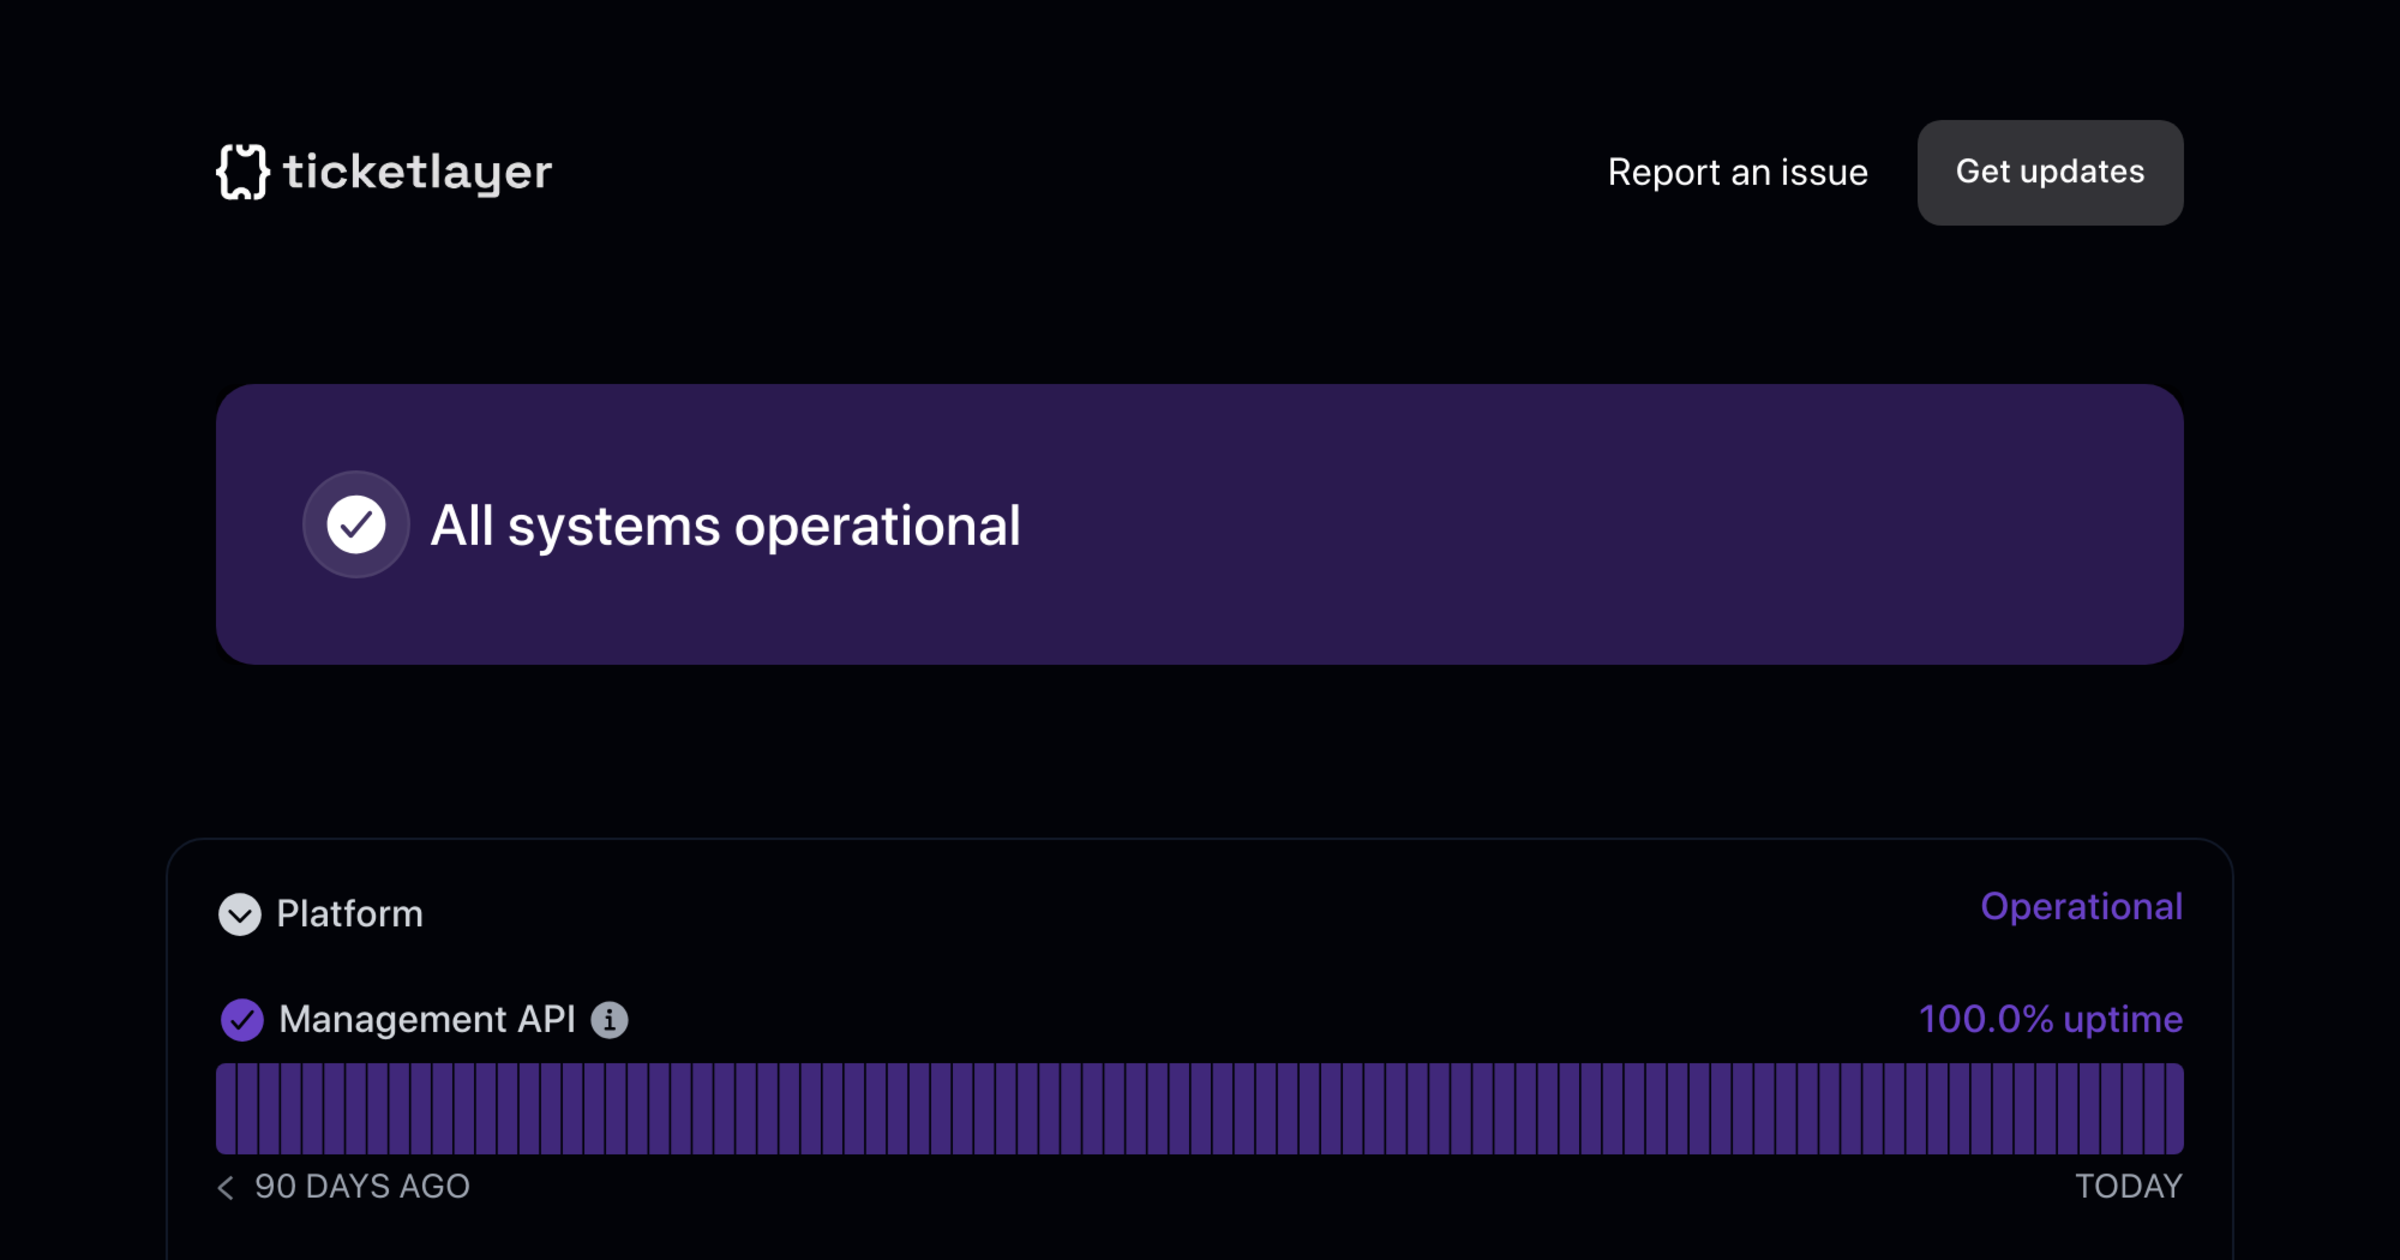Click the Operational status text for Platform
Image resolution: width=2400 pixels, height=1260 pixels.
click(x=2080, y=907)
